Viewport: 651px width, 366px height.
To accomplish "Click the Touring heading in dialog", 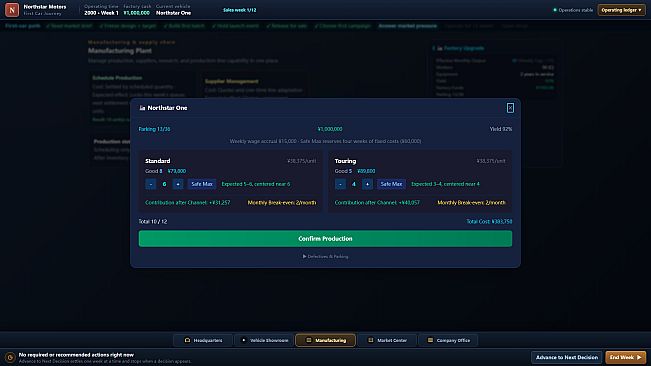I will [345, 161].
